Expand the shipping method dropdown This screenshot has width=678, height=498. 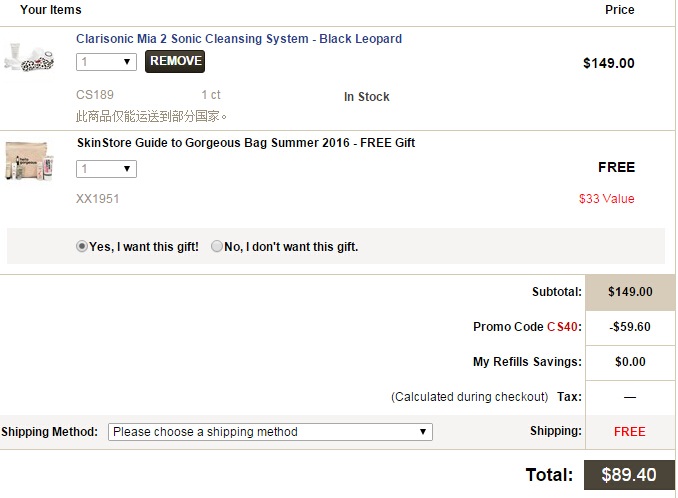pyautogui.click(x=270, y=432)
